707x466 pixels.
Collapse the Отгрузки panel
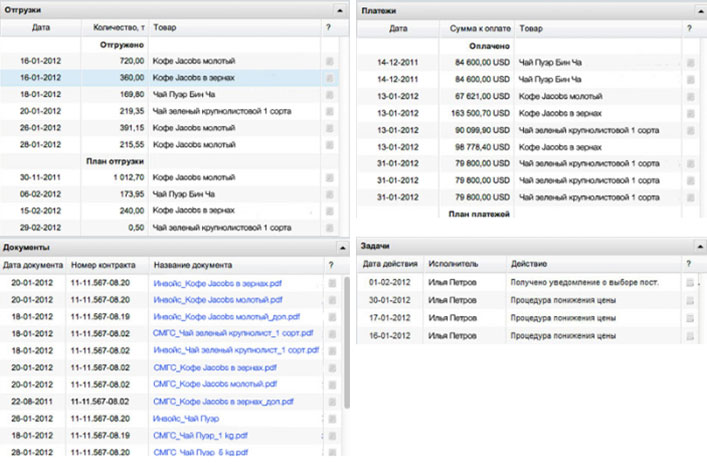click(x=340, y=10)
